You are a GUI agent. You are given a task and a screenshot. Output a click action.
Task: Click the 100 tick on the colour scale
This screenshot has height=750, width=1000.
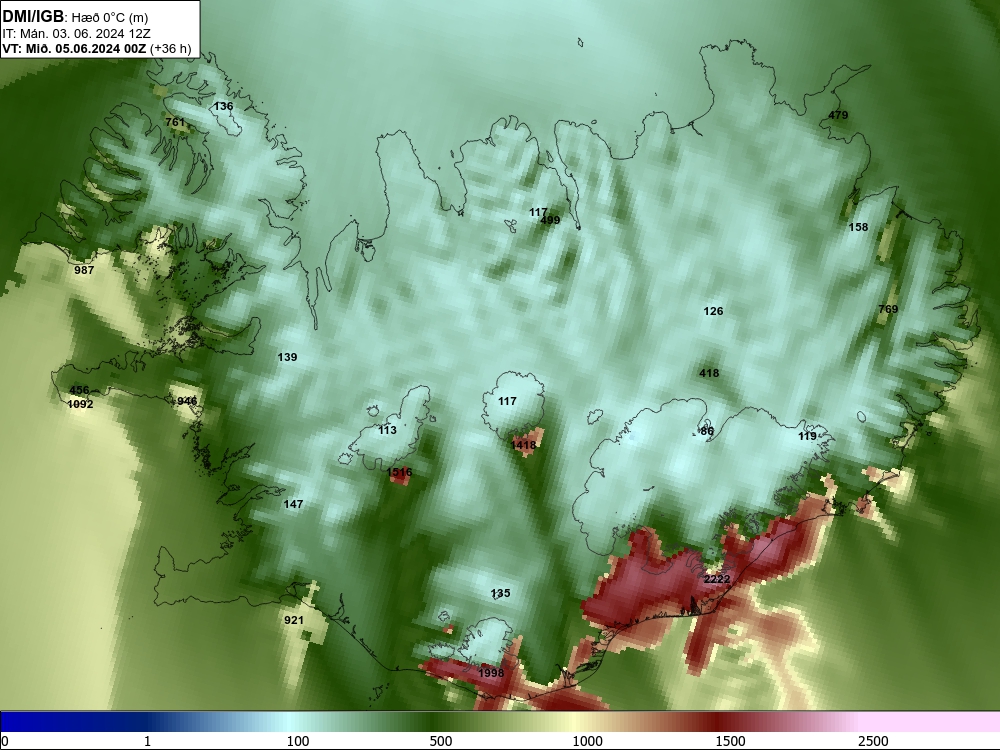[x=298, y=741]
